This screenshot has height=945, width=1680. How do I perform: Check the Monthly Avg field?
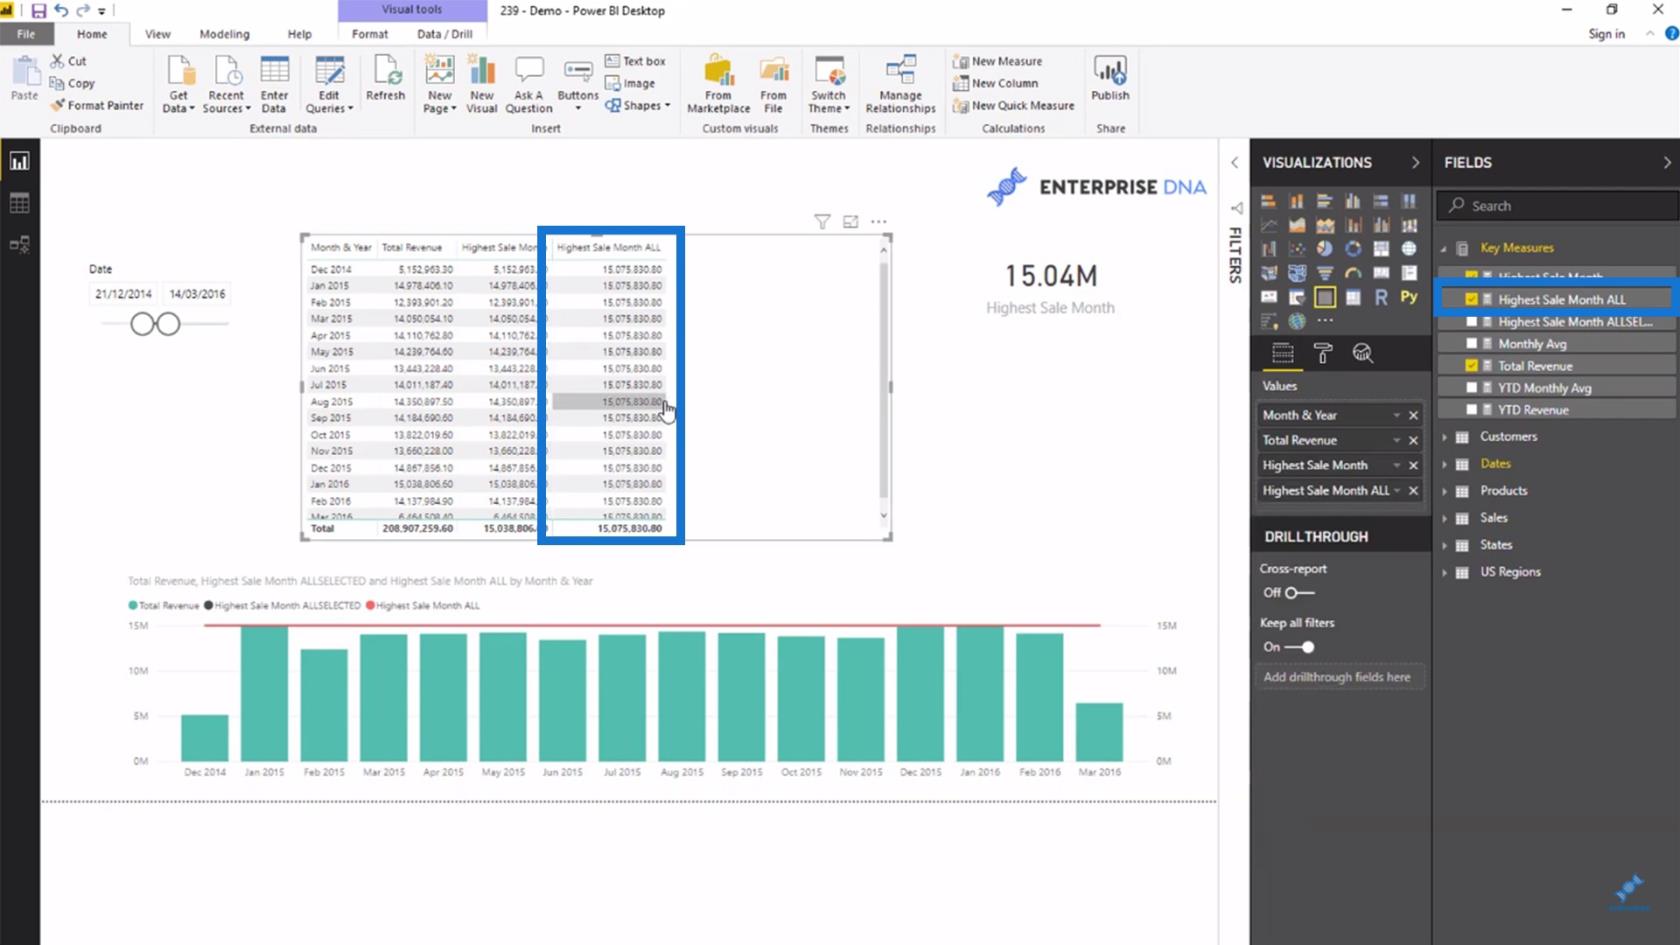[x=1471, y=344]
